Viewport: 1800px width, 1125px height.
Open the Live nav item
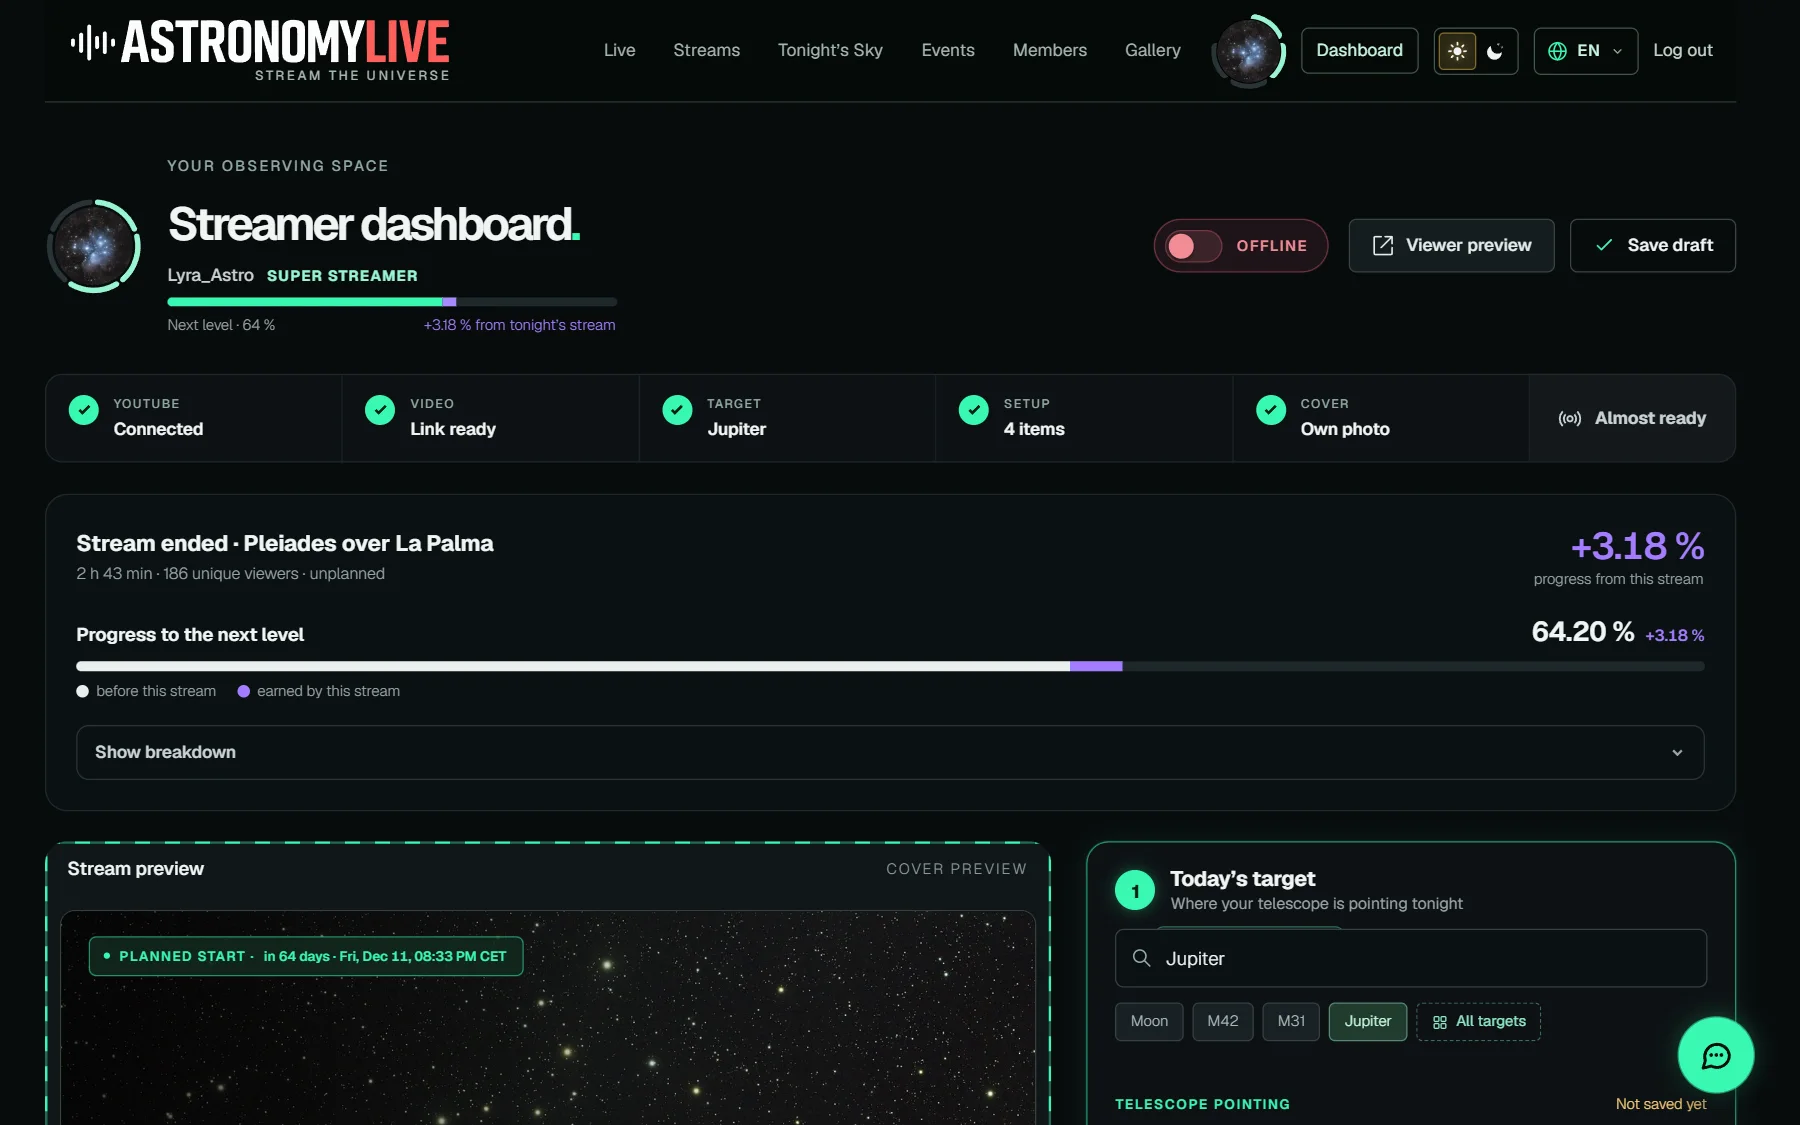620,50
